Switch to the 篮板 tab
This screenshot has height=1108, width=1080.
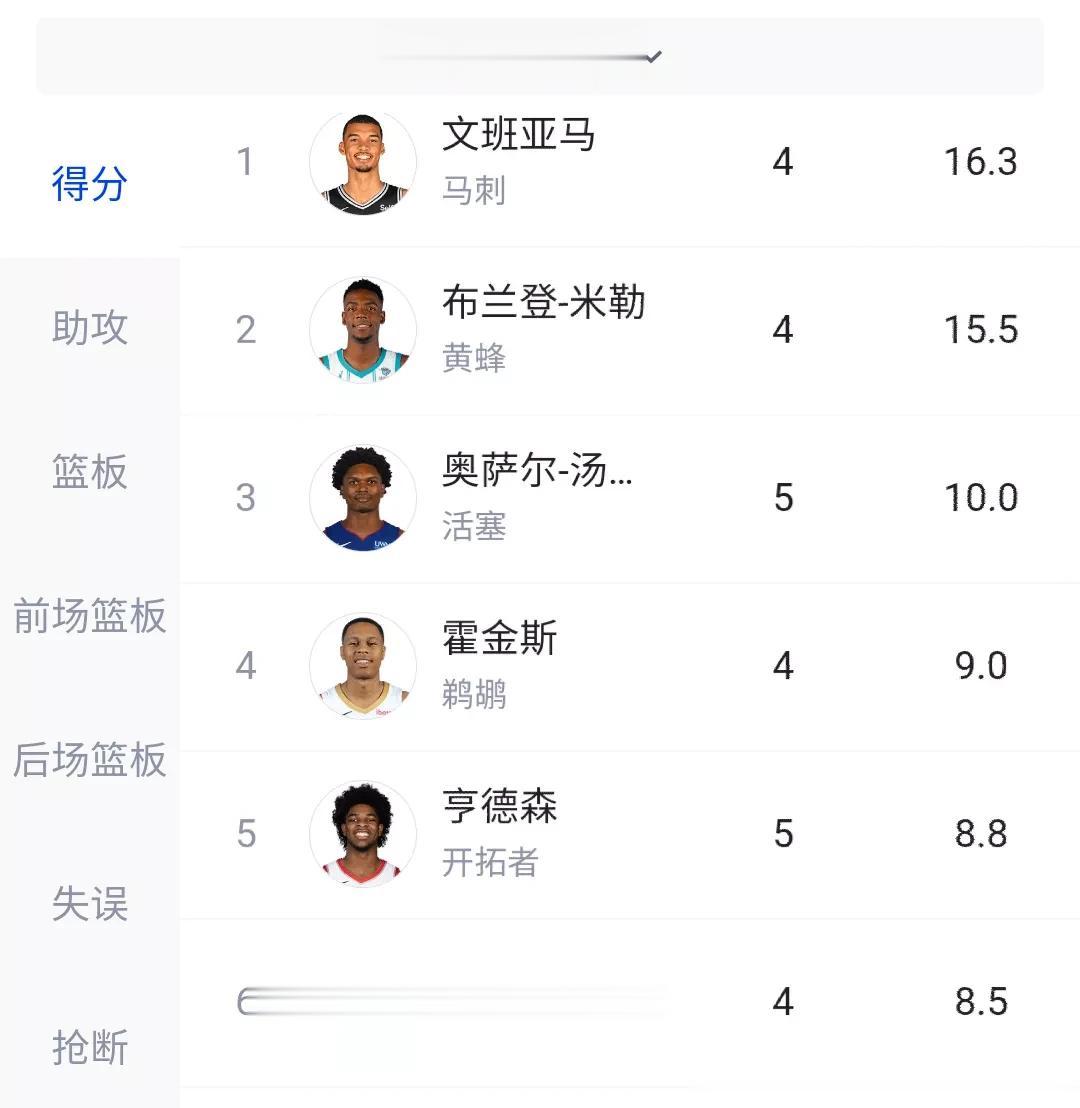click(x=90, y=471)
